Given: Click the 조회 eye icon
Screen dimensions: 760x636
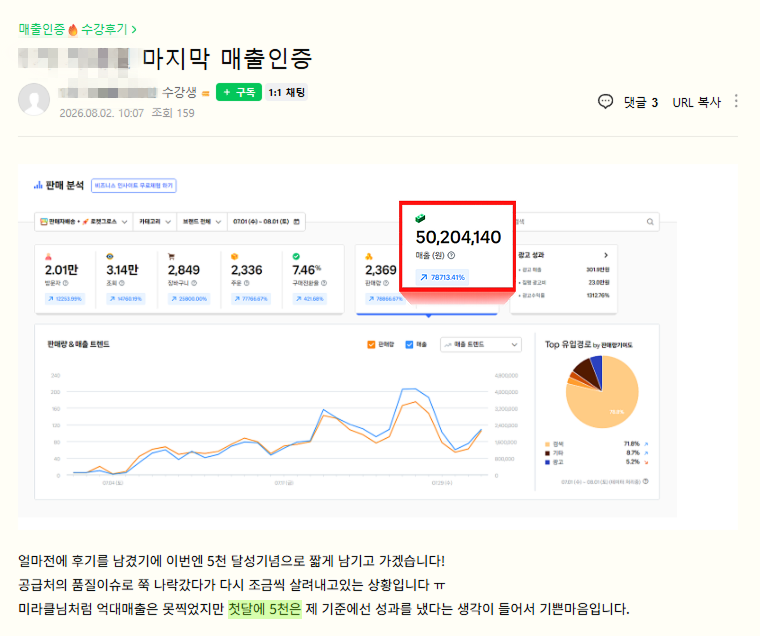Looking at the screenshot, I should (110, 256).
